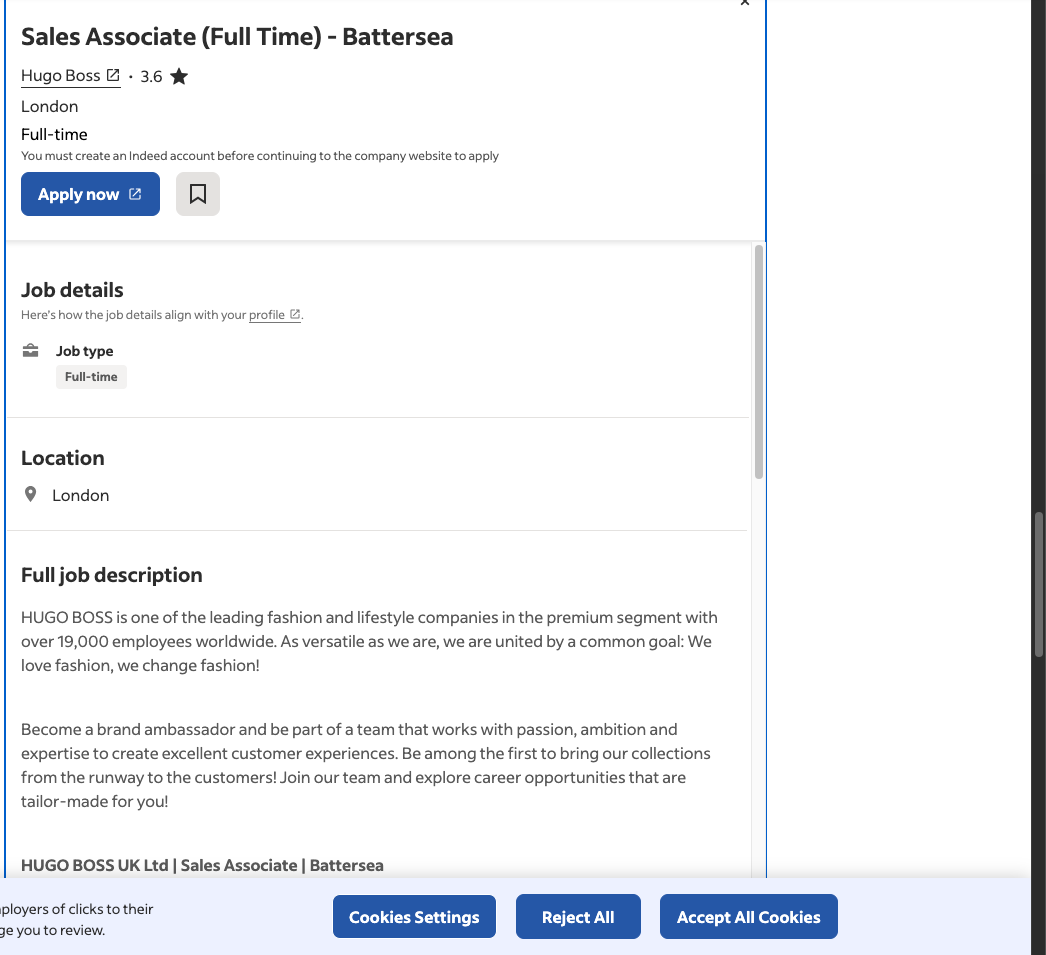Image resolution: width=1046 pixels, height=955 pixels.
Task: Open Cookies Settings
Action: 414,917
